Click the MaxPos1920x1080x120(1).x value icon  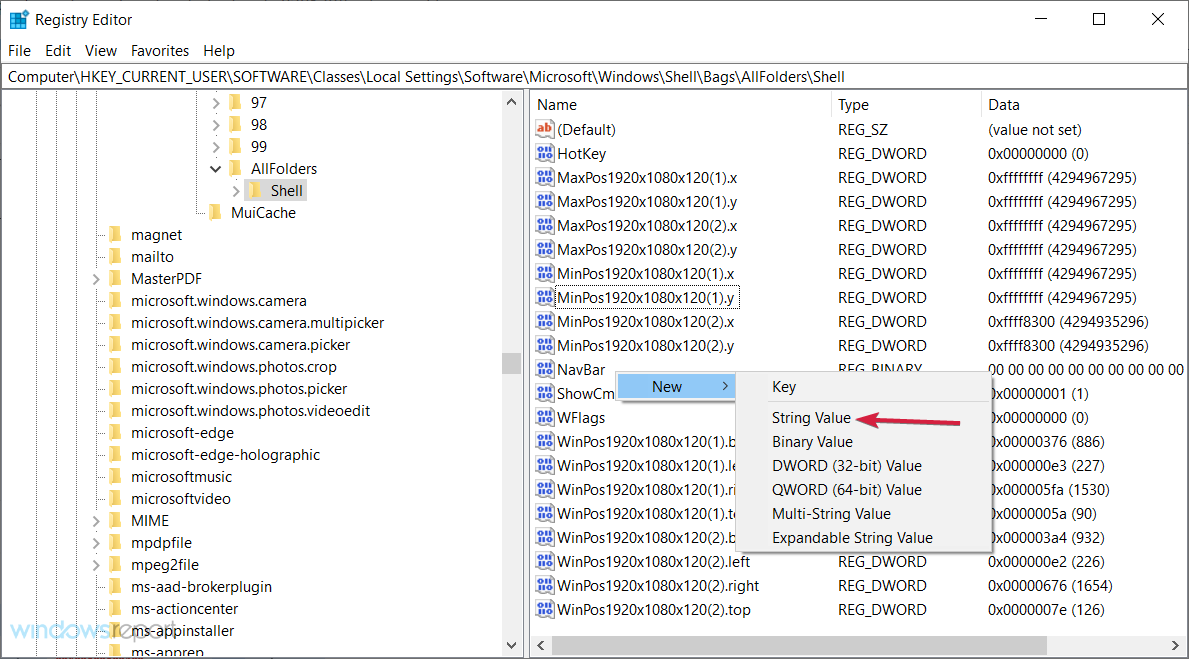coord(544,177)
